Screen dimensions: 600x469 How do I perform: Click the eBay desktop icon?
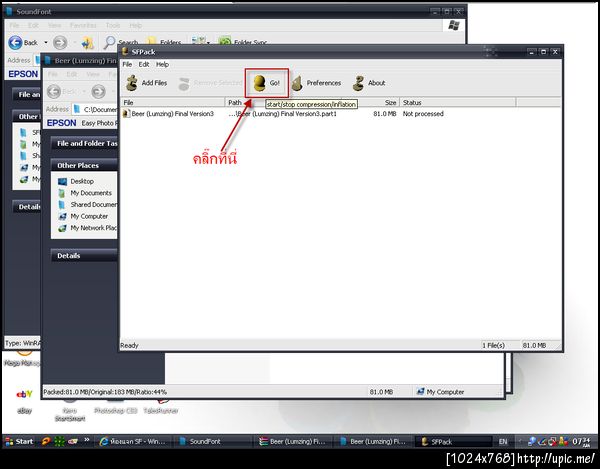(24, 401)
